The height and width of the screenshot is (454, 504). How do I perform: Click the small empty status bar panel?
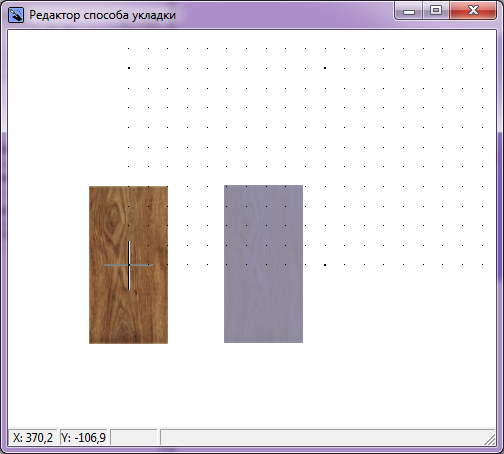tap(134, 437)
